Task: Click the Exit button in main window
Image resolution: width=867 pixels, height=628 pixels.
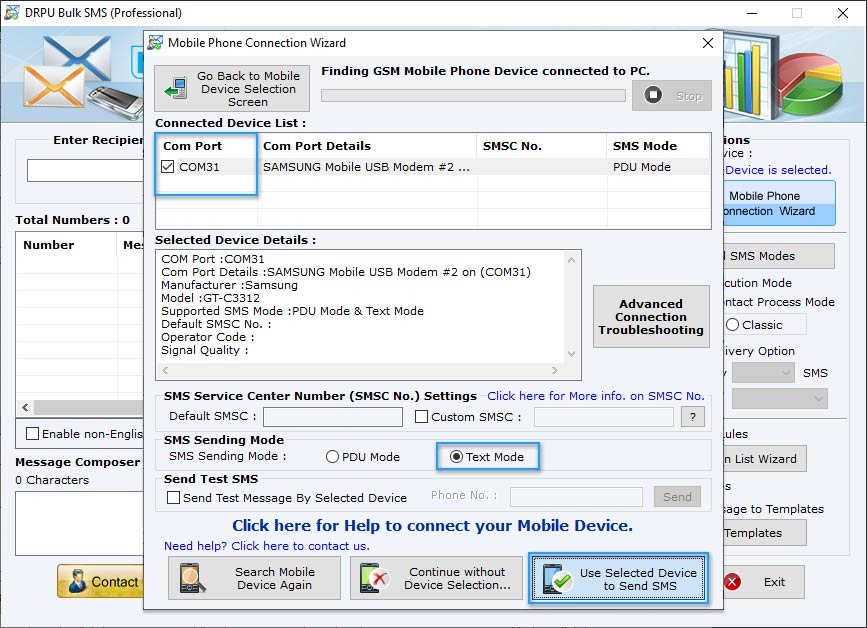Action: (764, 582)
